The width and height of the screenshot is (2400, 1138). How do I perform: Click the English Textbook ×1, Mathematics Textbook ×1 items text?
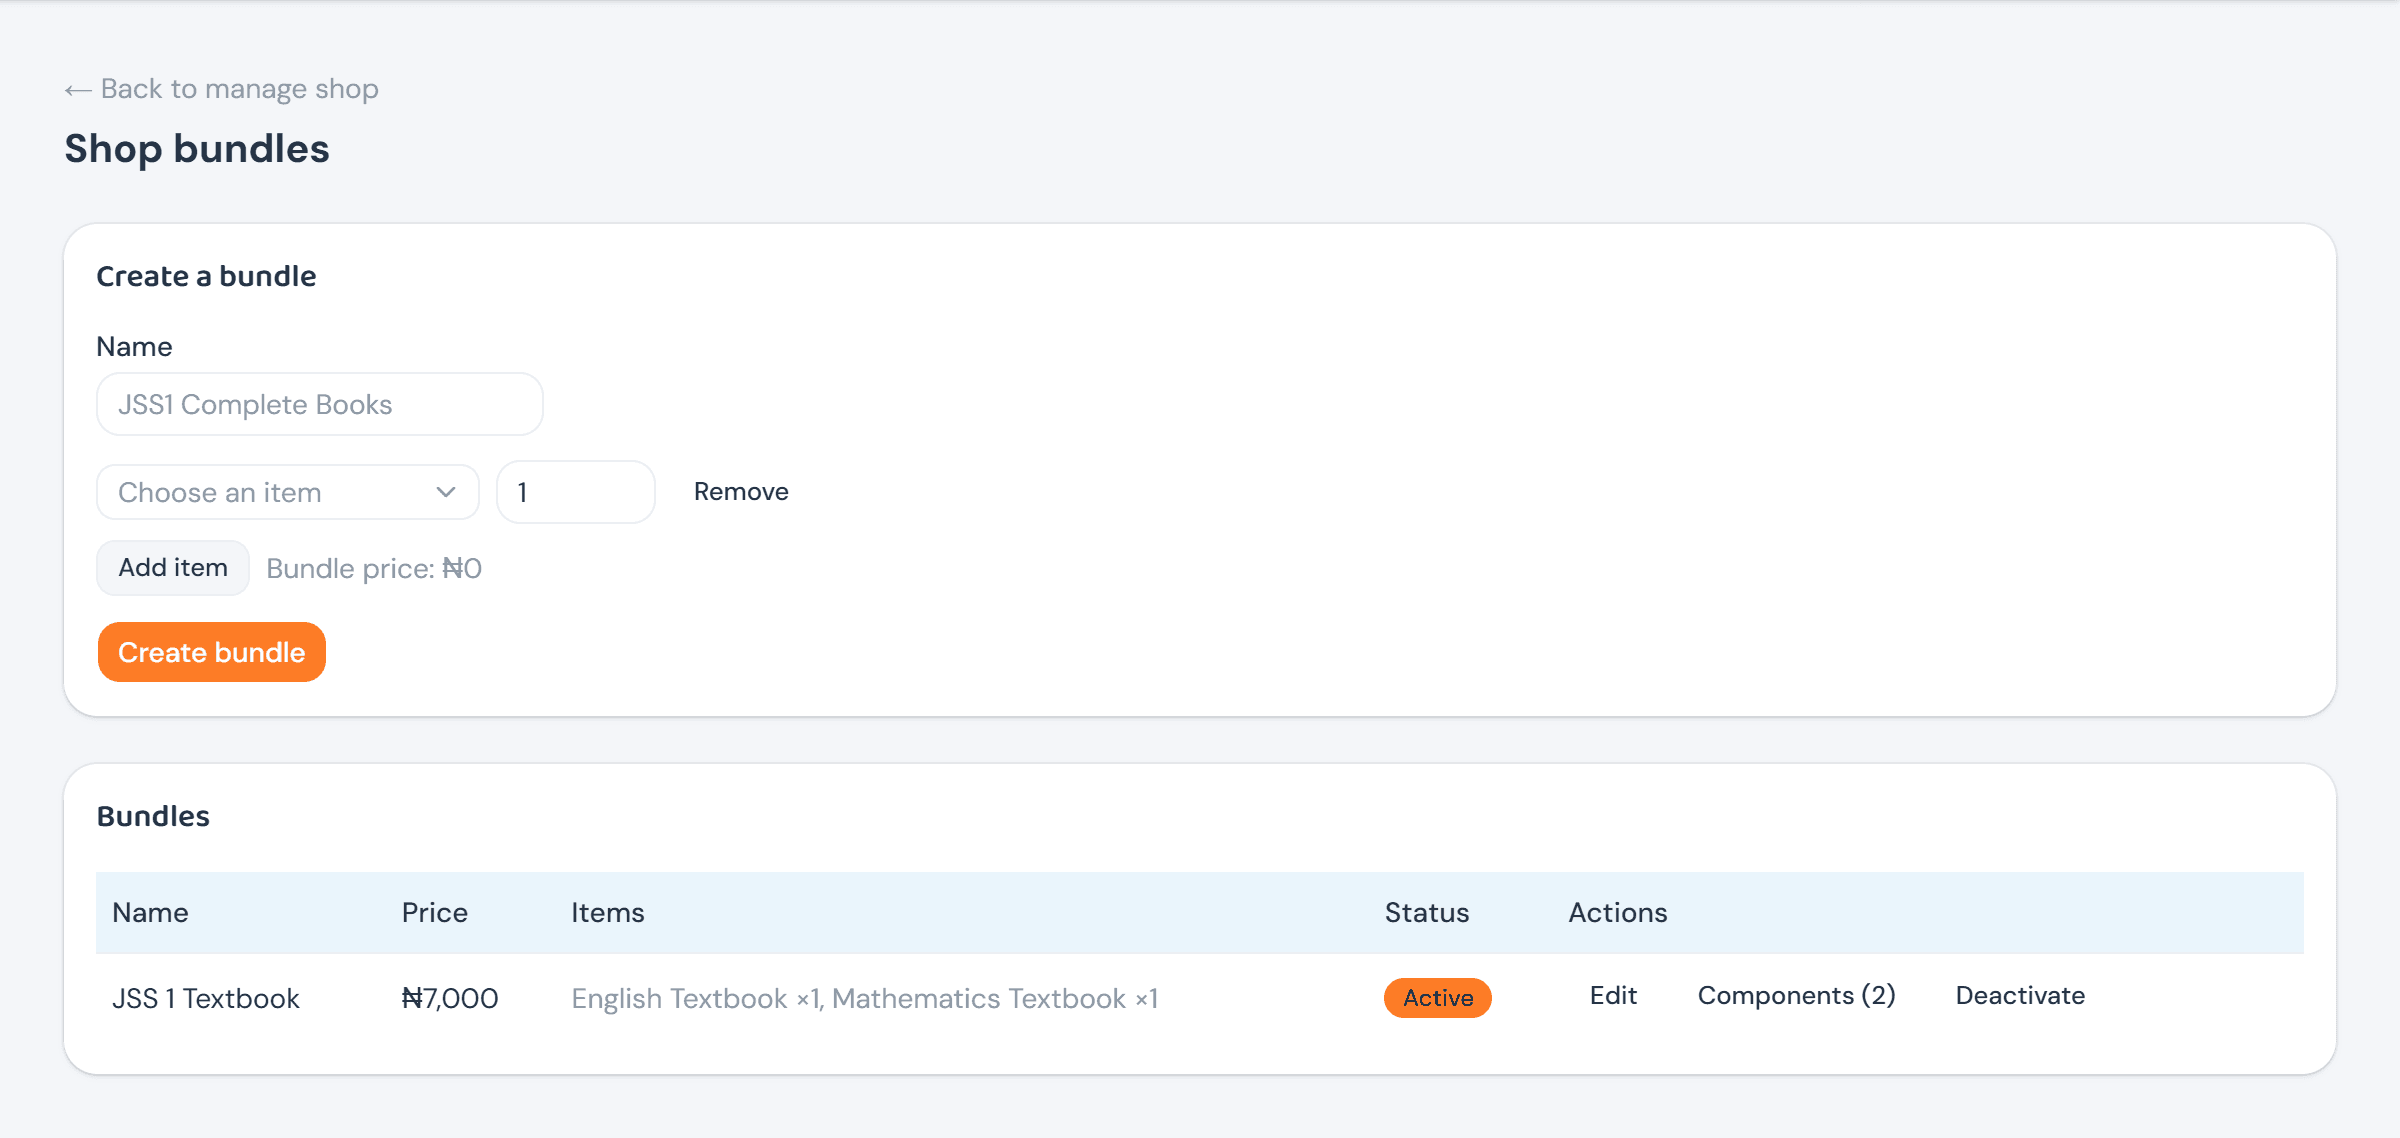pos(865,998)
